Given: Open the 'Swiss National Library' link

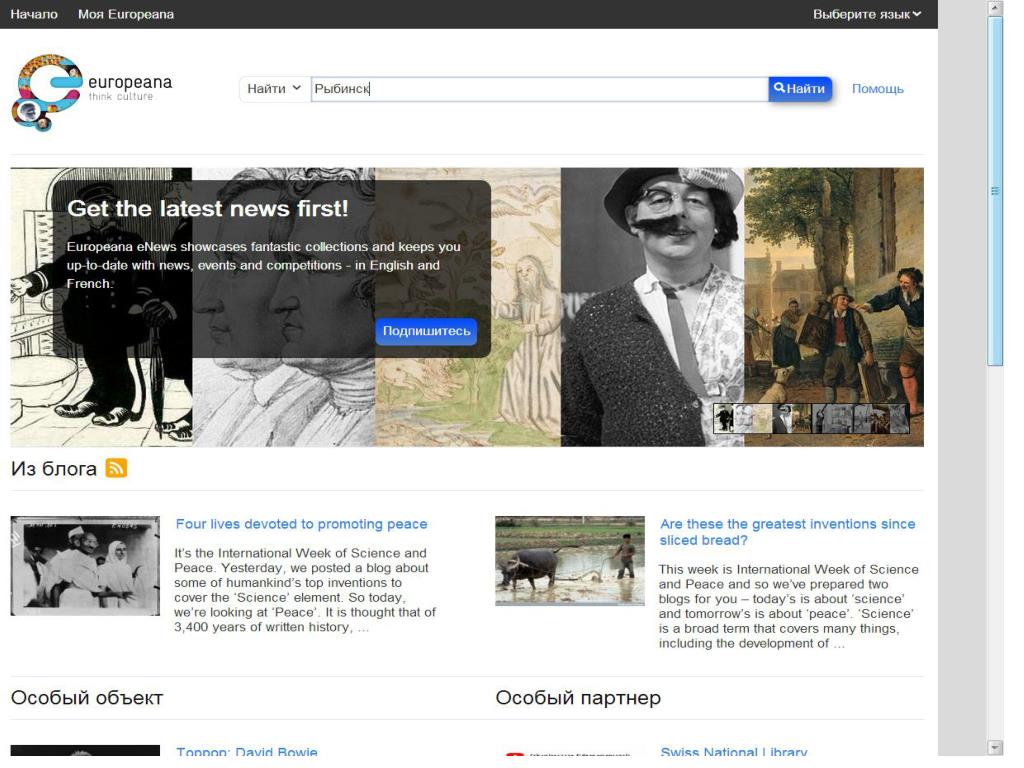Looking at the screenshot, I should click(x=734, y=752).
